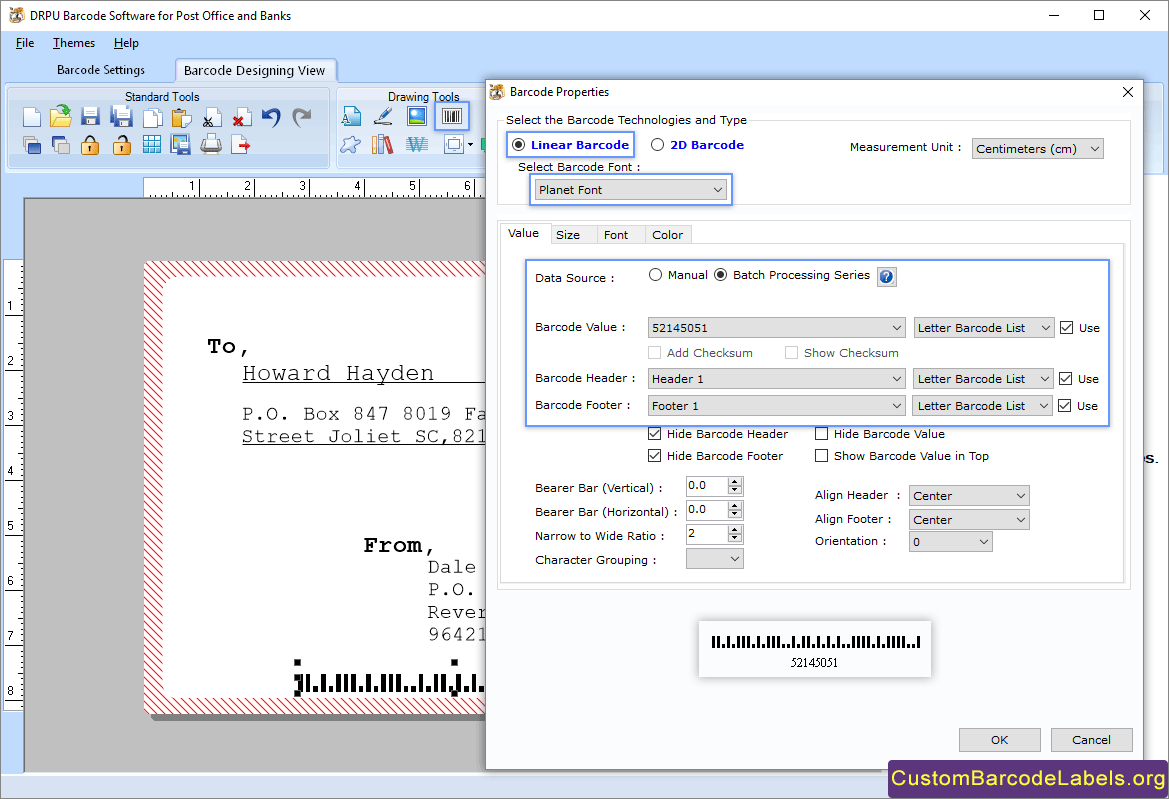Uncheck Use for Barcode Header list
This screenshot has width=1169, height=799.
(x=1066, y=379)
